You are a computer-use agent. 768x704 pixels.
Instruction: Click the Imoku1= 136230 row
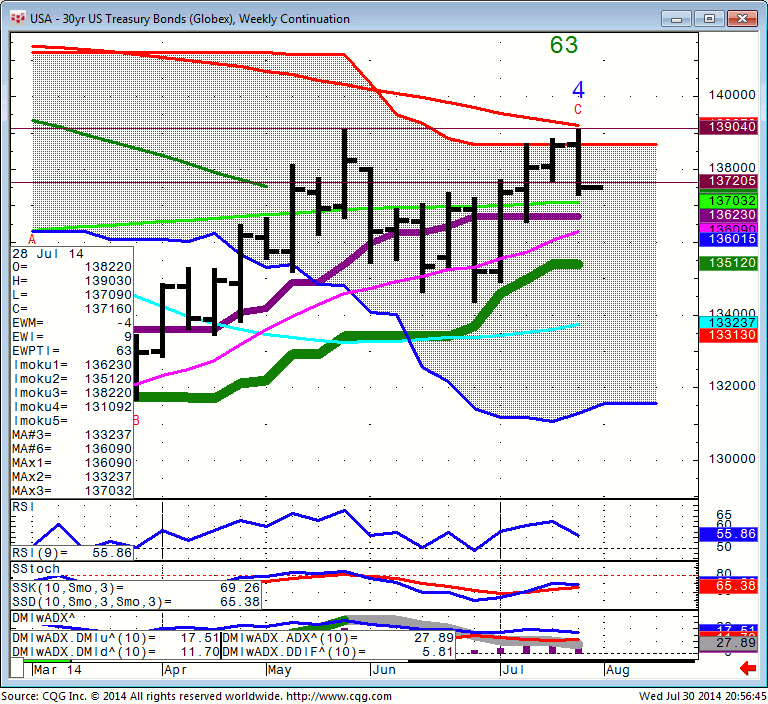(x=72, y=365)
